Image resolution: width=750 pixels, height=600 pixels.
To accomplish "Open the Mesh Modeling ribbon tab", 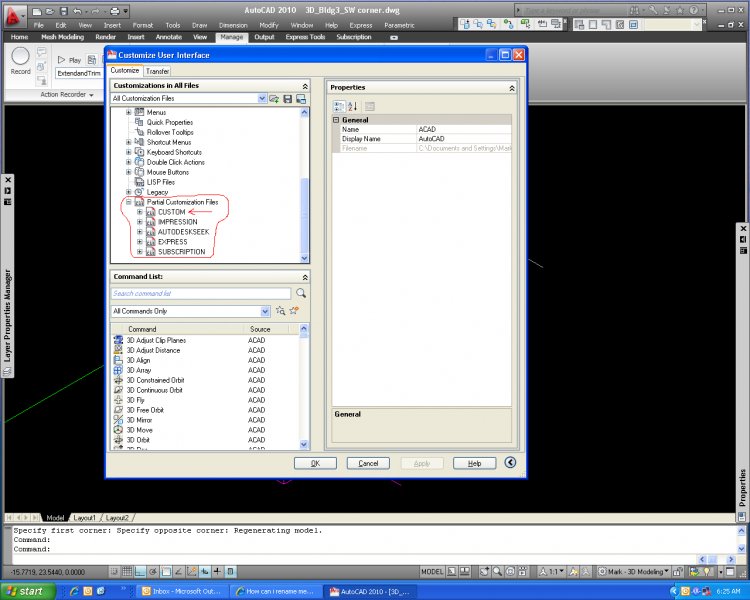I will pyautogui.click(x=63, y=37).
